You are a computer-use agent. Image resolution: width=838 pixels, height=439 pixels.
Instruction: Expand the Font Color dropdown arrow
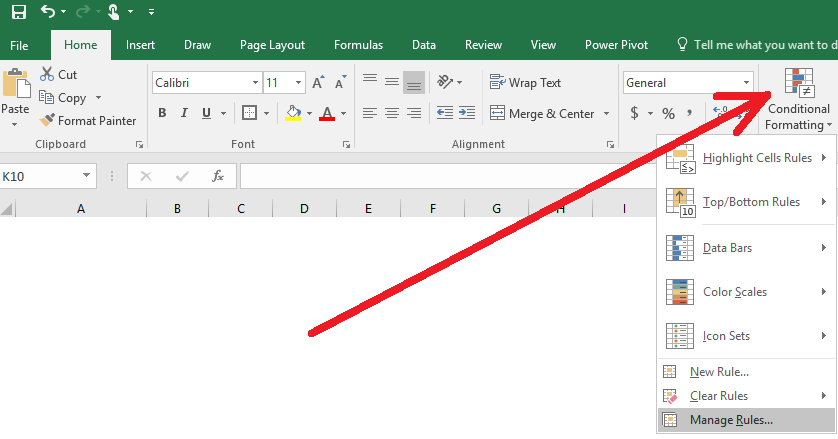344,113
